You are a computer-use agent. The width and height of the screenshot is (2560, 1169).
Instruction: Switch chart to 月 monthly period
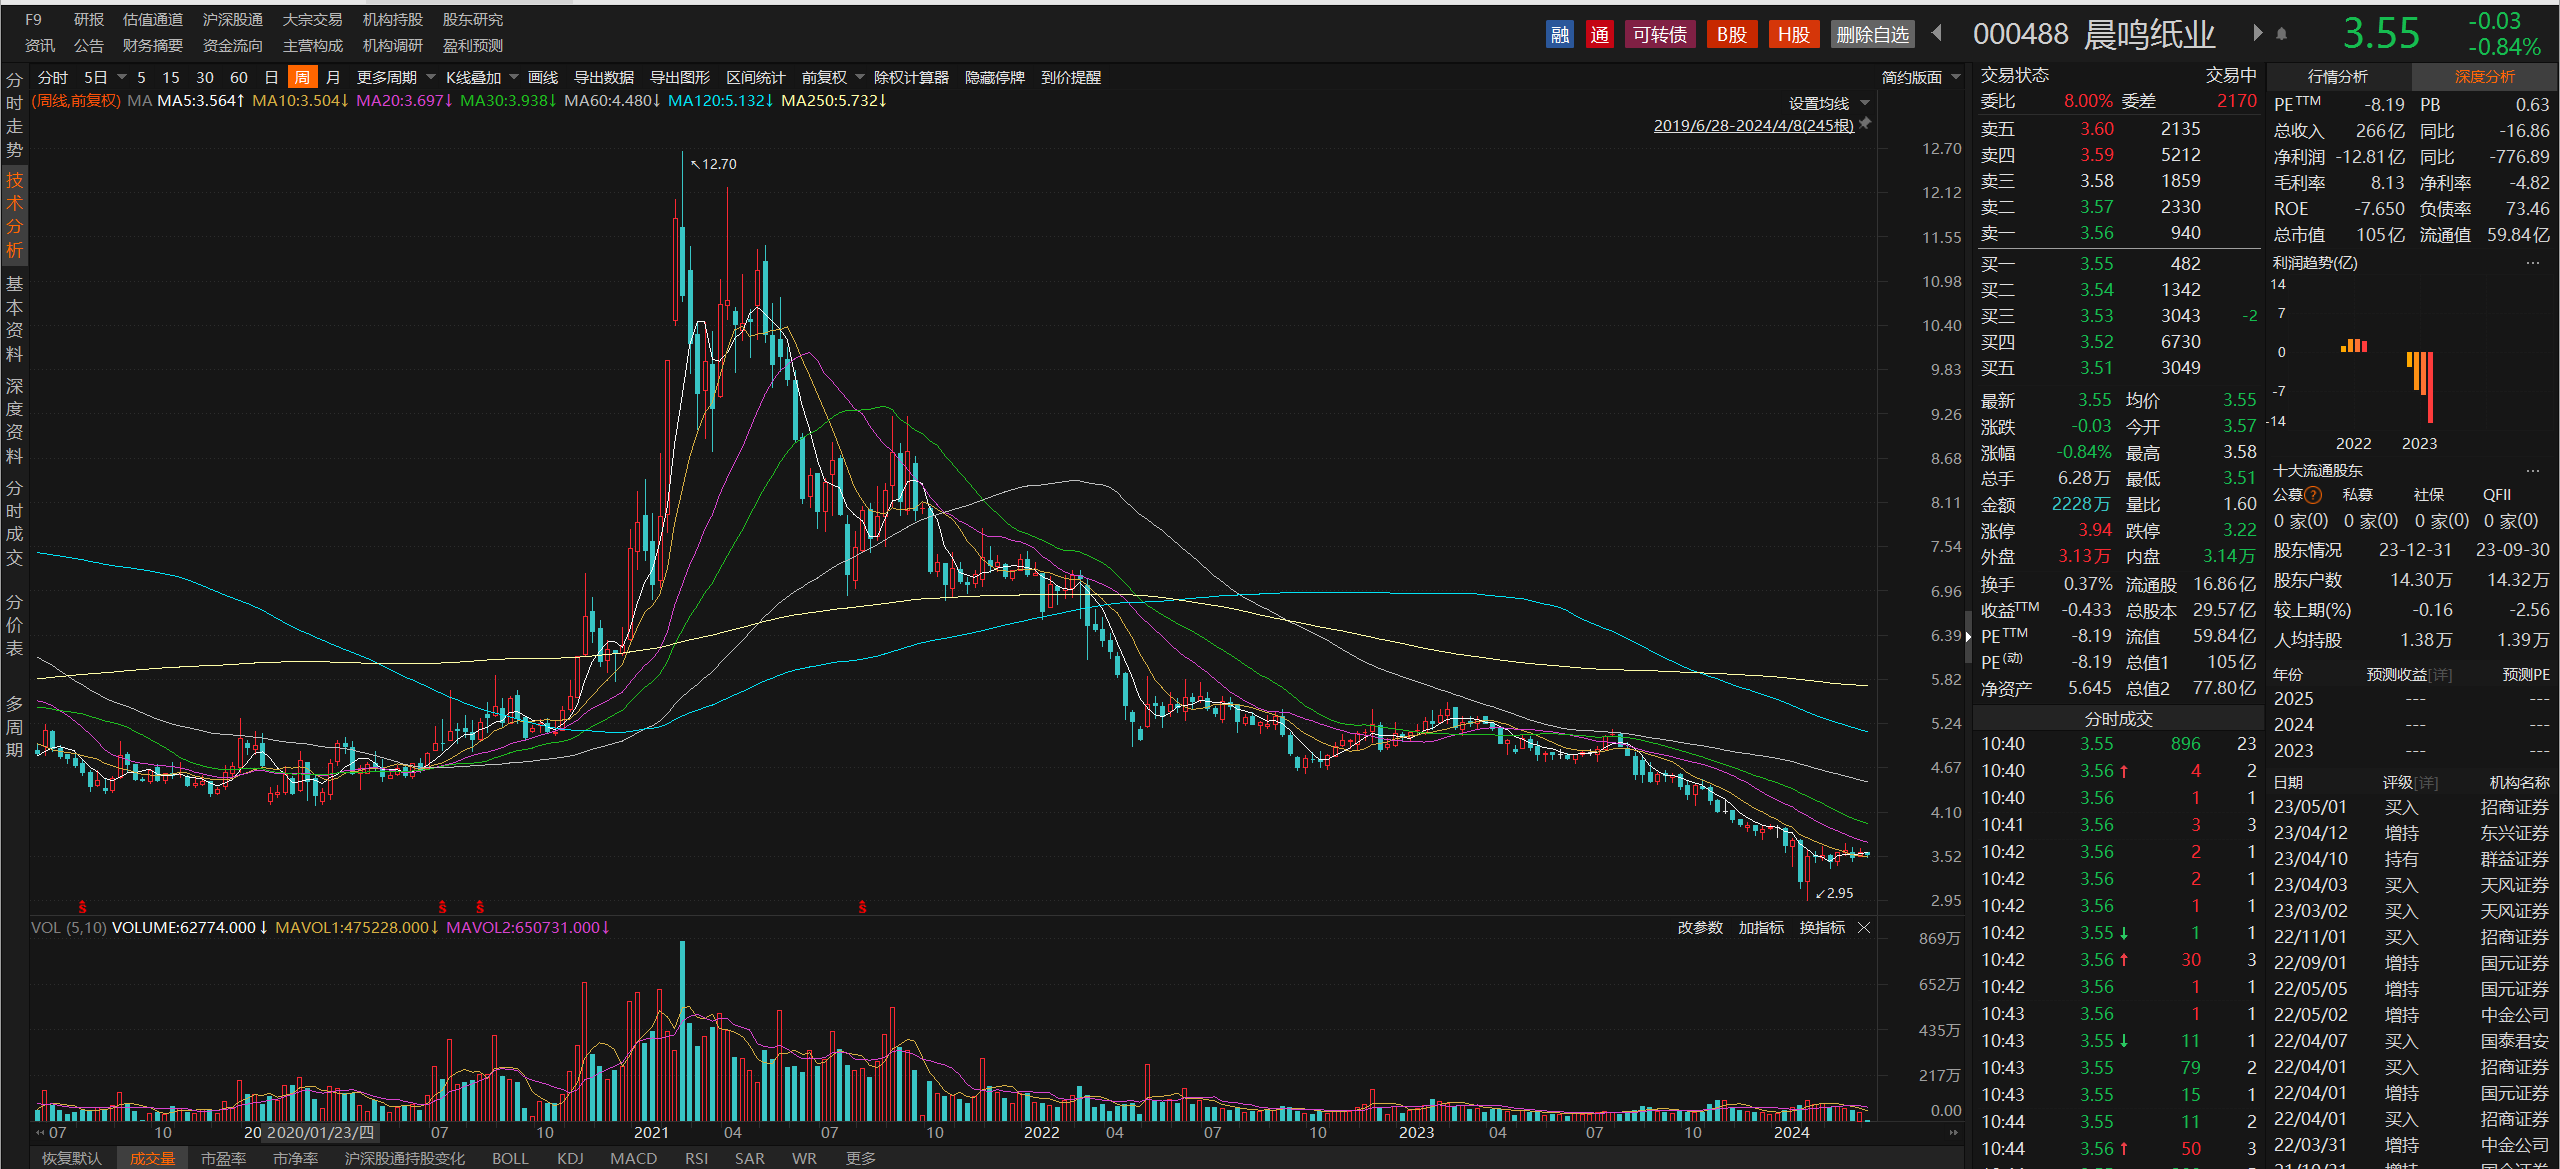click(333, 77)
